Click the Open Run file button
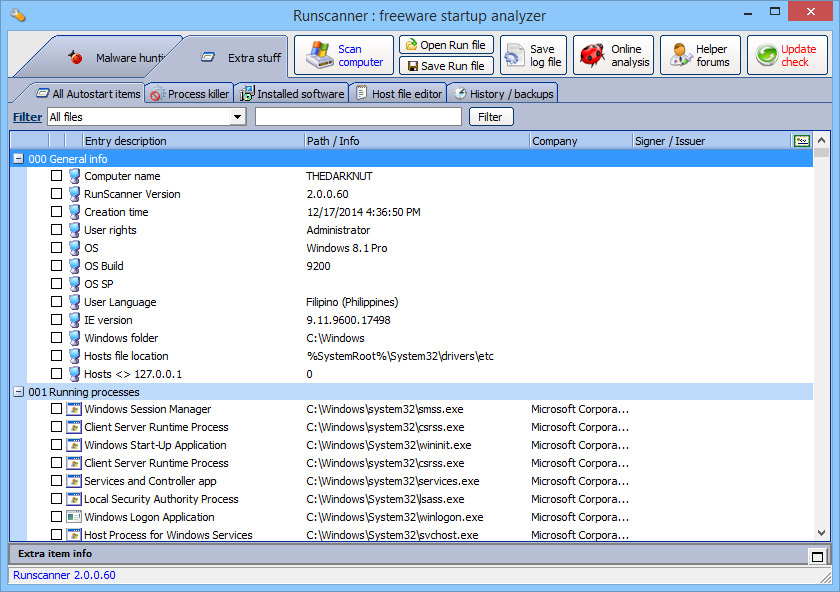Screen dimensions: 840x592 (x=446, y=44)
